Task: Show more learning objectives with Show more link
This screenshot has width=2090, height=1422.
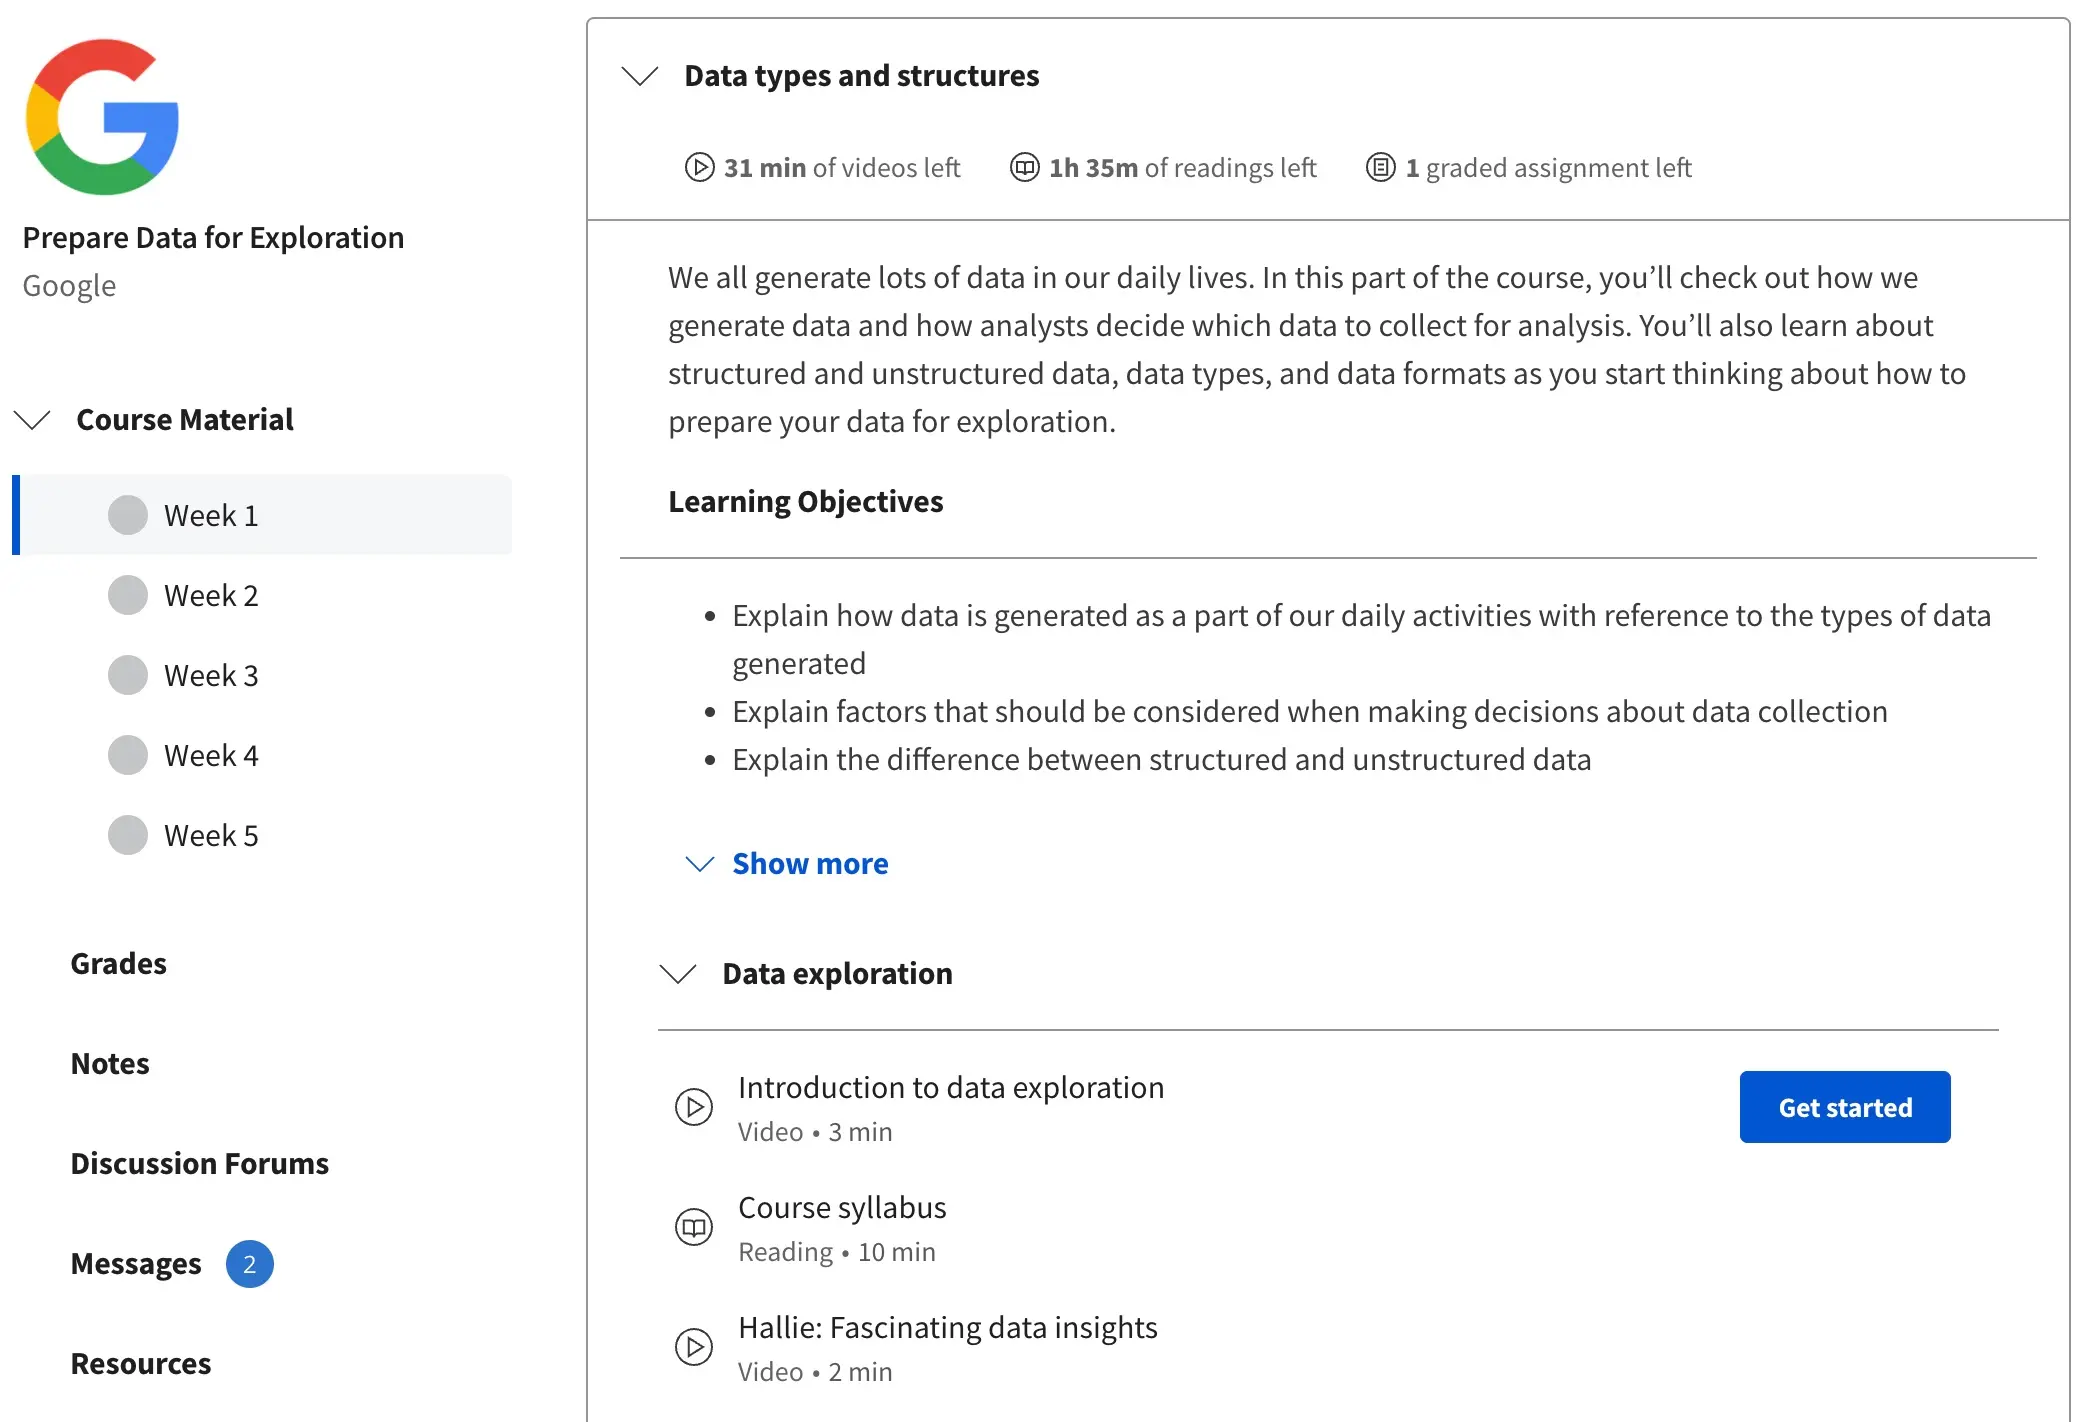Action: point(808,863)
